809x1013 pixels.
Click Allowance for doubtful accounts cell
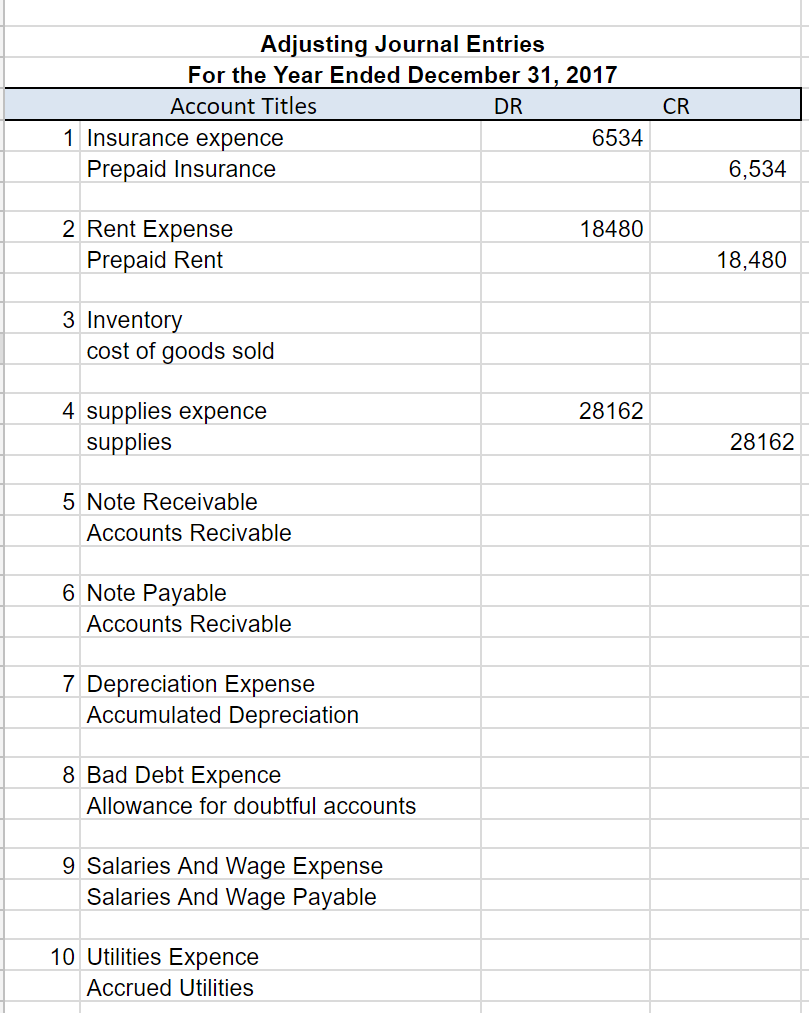pos(242,806)
